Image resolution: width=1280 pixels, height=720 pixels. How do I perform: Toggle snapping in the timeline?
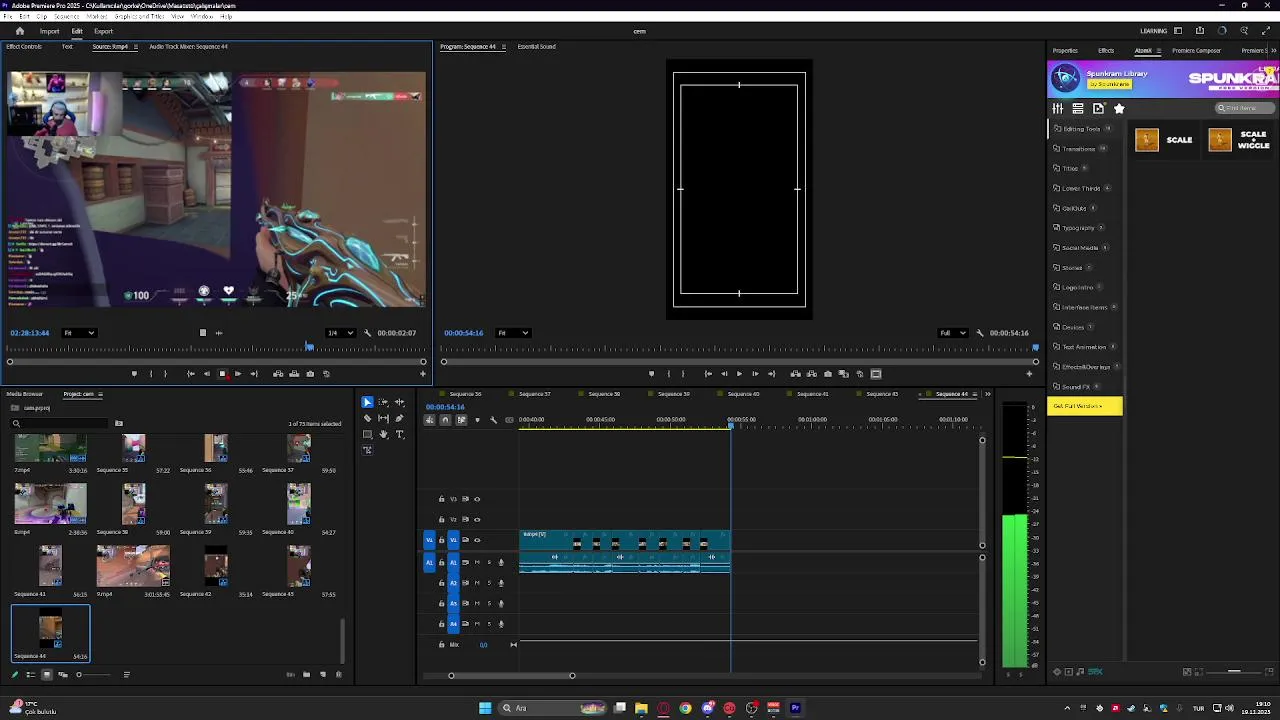pos(445,420)
